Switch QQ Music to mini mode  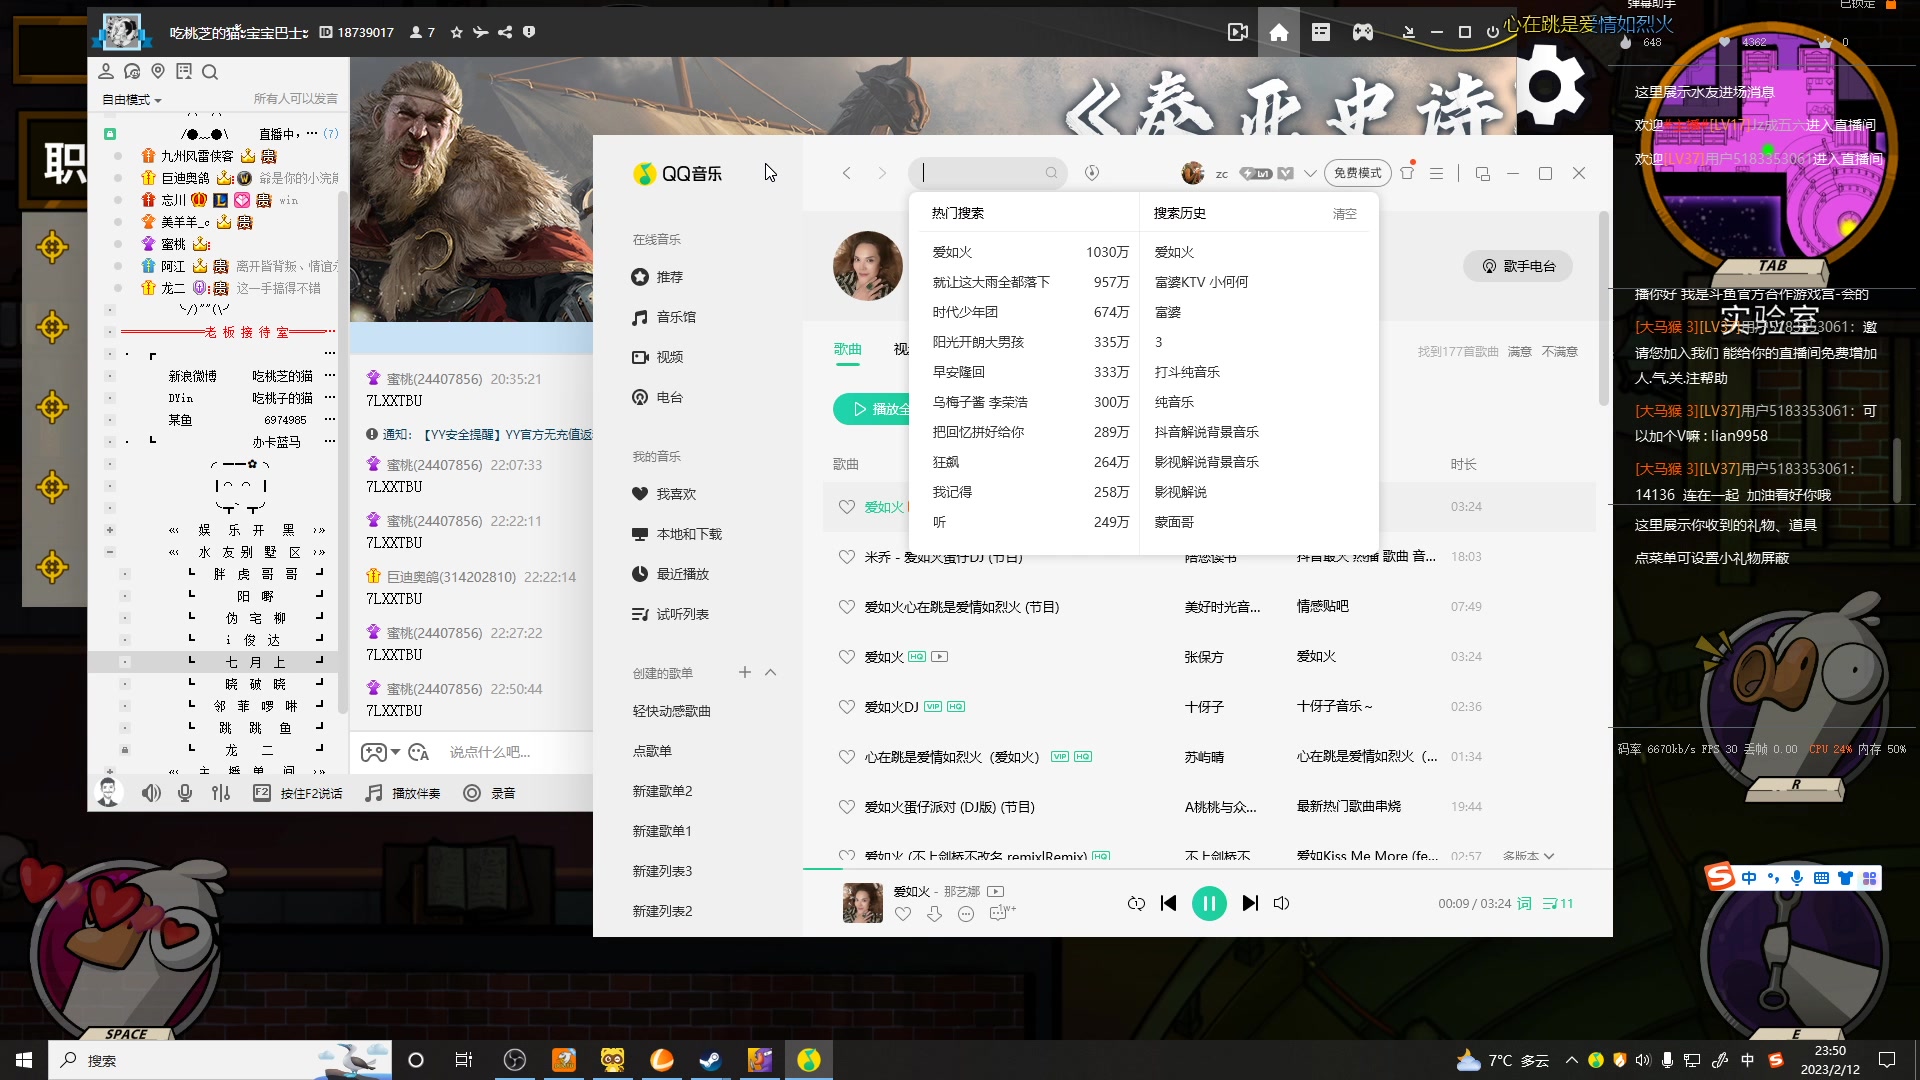coord(1483,173)
